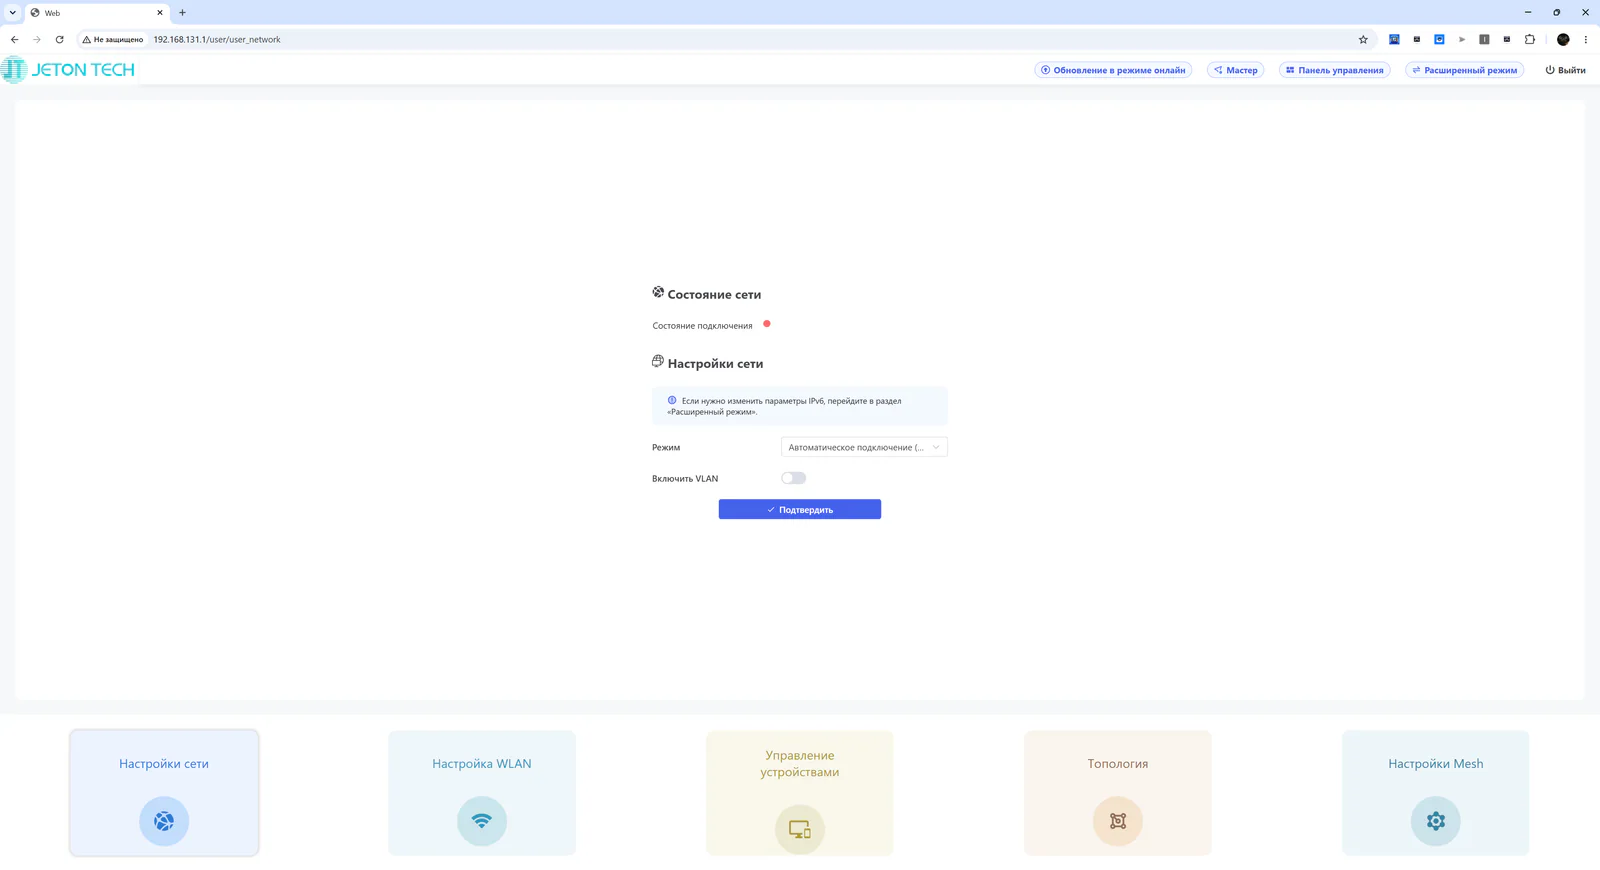Screen dimensions: 1600x870
Task: Click the gray play-arrow extension icon
Action: pos(1462,40)
